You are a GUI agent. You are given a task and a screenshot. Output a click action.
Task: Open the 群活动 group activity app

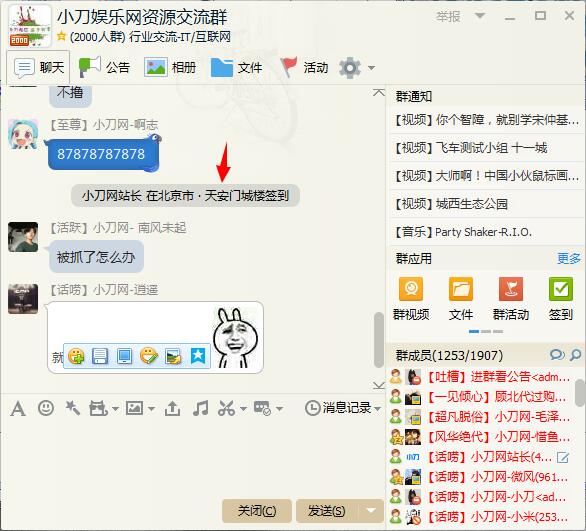click(511, 299)
